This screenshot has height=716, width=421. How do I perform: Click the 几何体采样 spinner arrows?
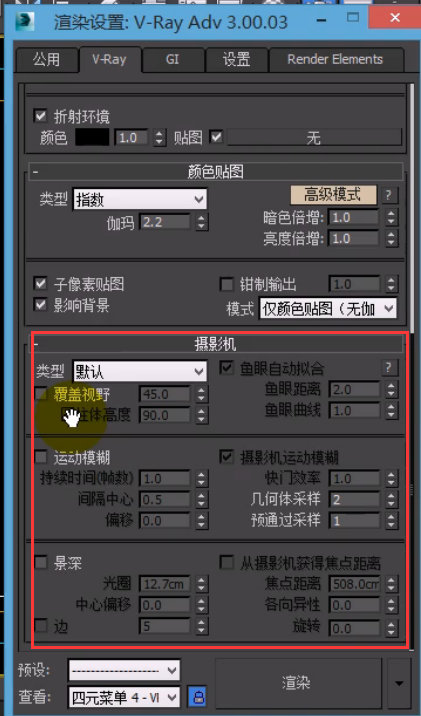390,499
